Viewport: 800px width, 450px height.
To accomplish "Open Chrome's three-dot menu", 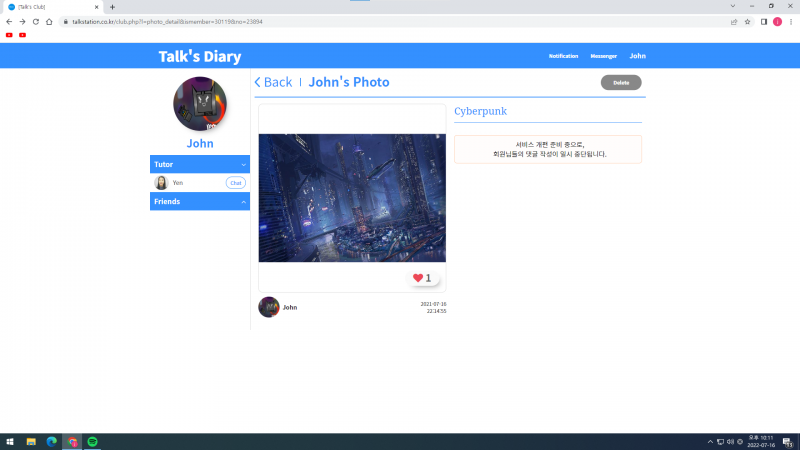I will (791, 21).
